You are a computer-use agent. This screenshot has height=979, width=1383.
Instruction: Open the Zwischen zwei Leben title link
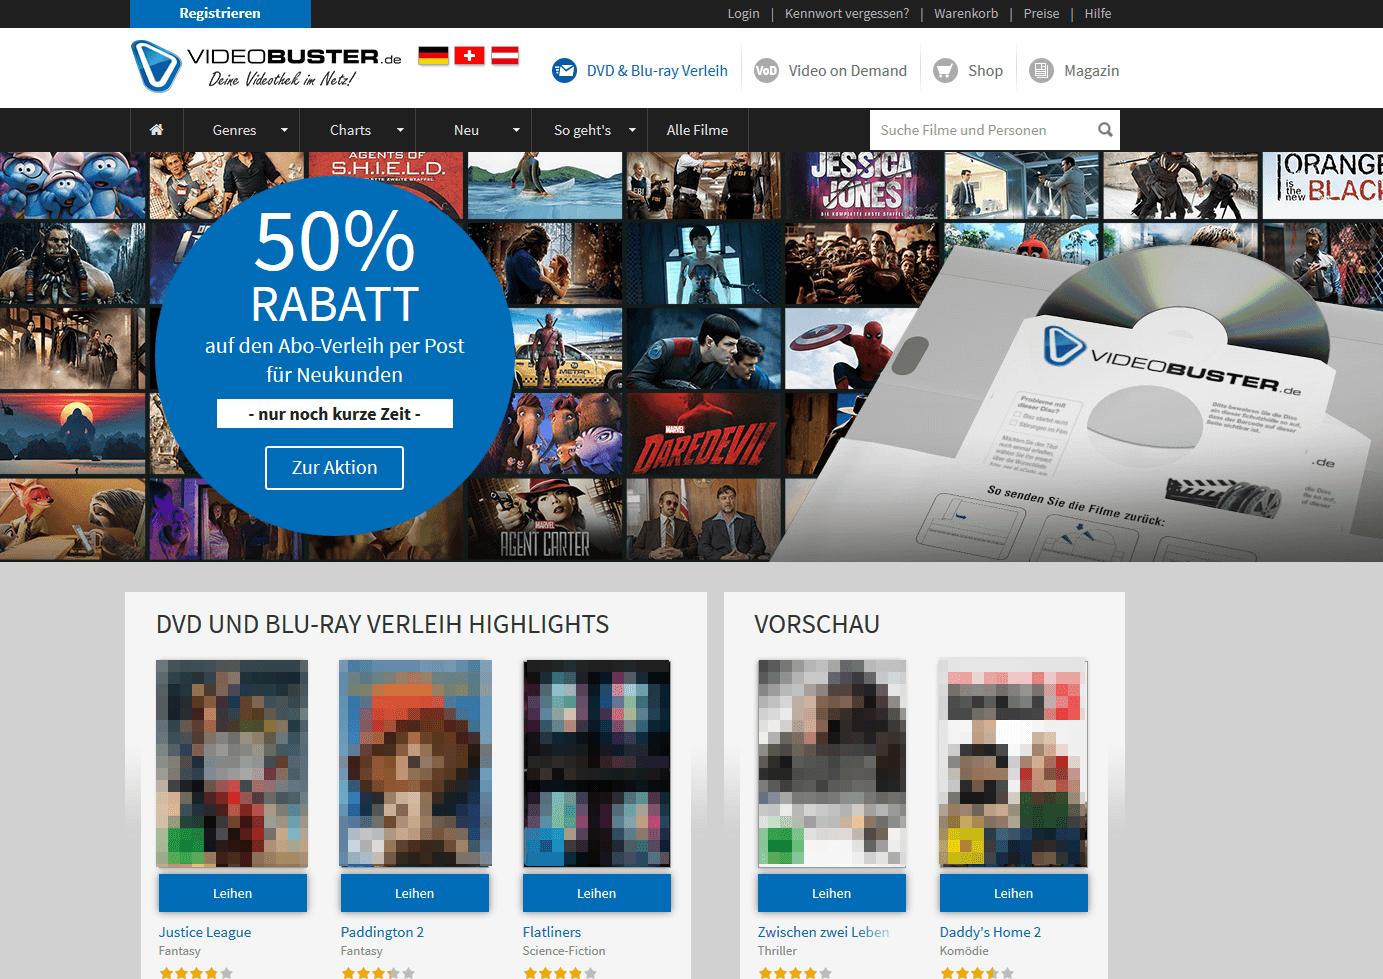823,932
